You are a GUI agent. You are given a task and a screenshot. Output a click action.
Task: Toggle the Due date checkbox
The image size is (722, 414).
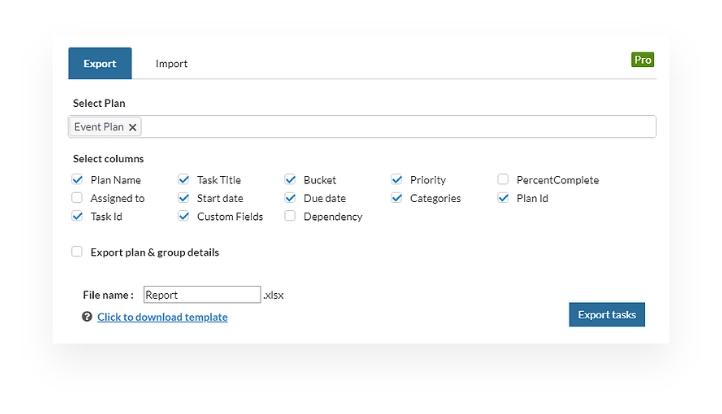290,198
